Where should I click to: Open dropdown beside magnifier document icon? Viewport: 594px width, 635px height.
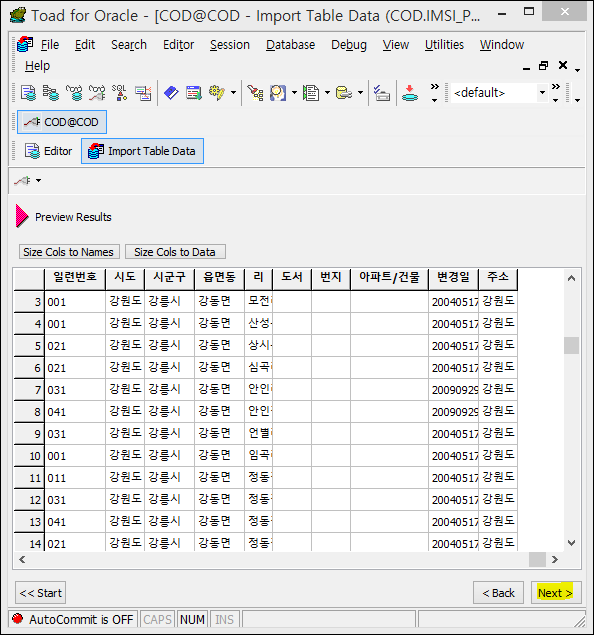(294, 93)
